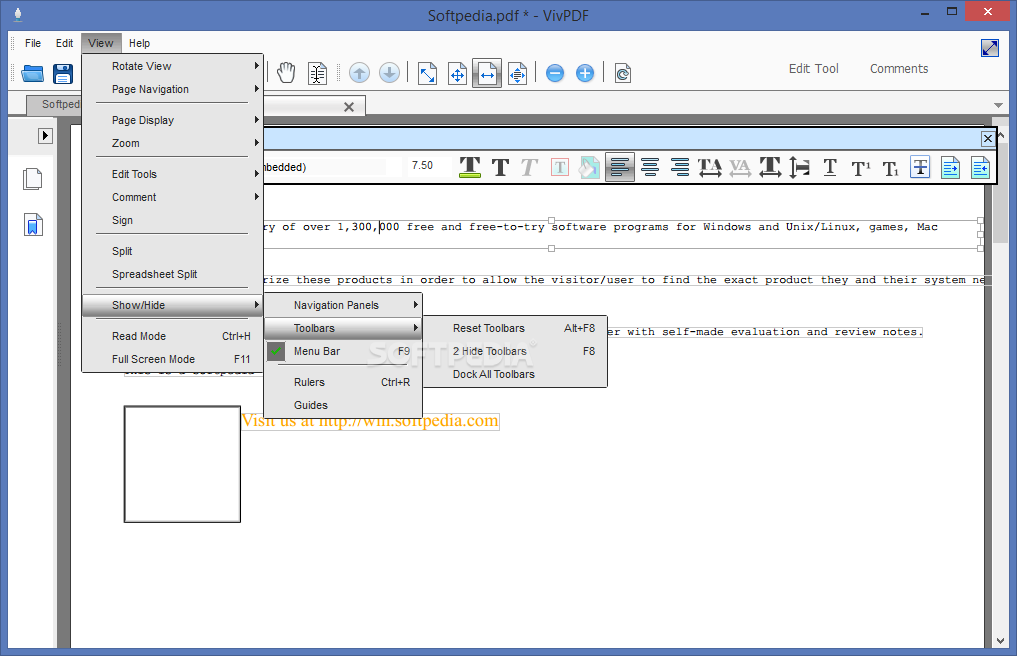Open the bookmarks sidebar icon
Screen dimensions: 1017x656
[33, 225]
